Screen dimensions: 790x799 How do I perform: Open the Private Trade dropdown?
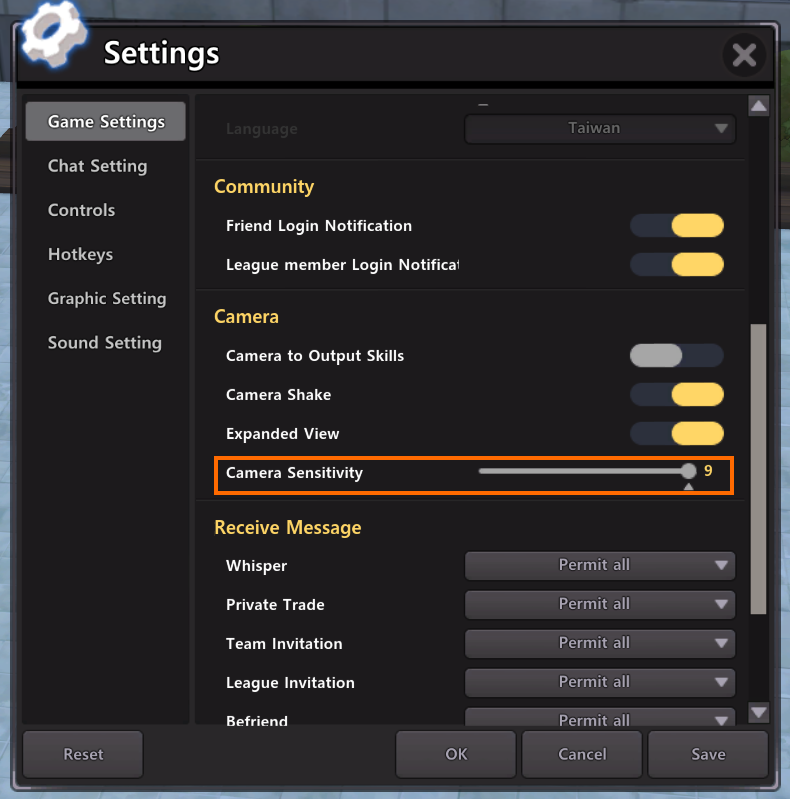point(600,605)
